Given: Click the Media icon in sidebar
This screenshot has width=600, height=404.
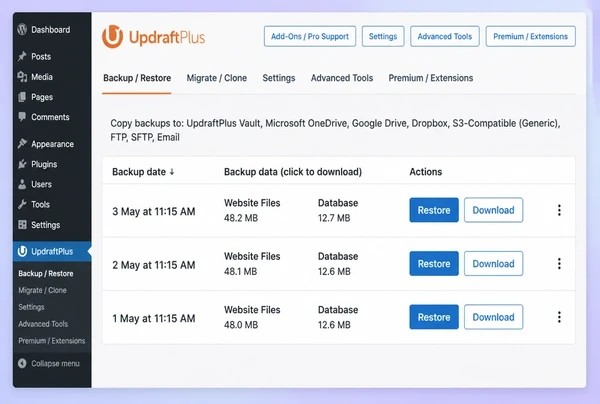Looking at the screenshot, I should click(x=22, y=77).
